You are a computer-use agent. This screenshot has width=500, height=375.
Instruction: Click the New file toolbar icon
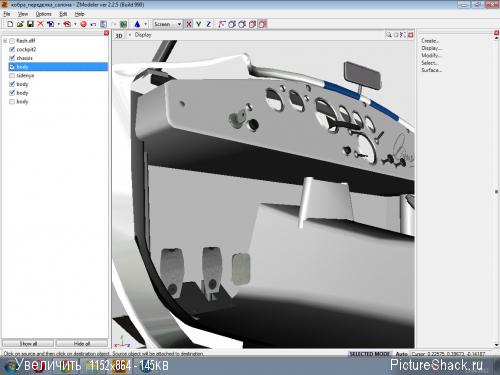10,24
